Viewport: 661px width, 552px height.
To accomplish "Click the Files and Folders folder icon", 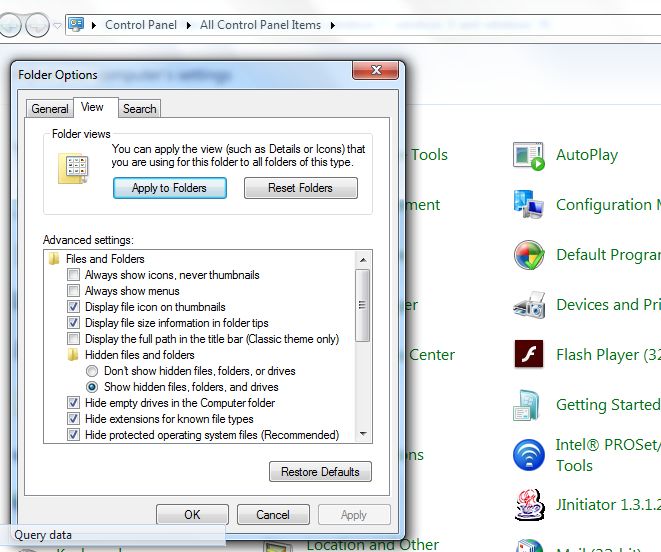I will click(54, 258).
